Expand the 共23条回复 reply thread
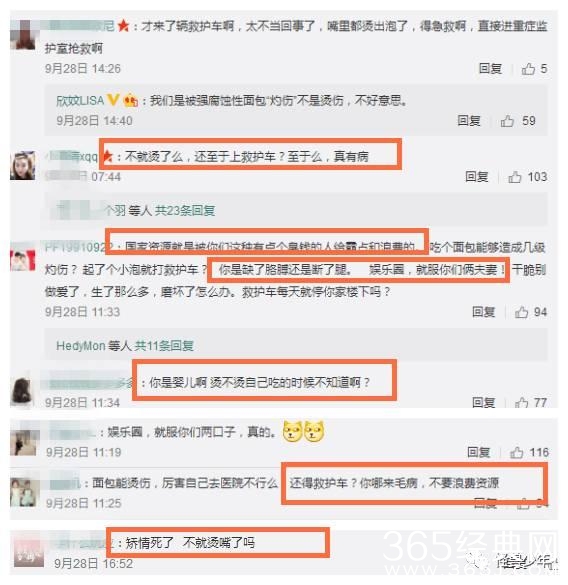568x585 pixels. coord(185,211)
